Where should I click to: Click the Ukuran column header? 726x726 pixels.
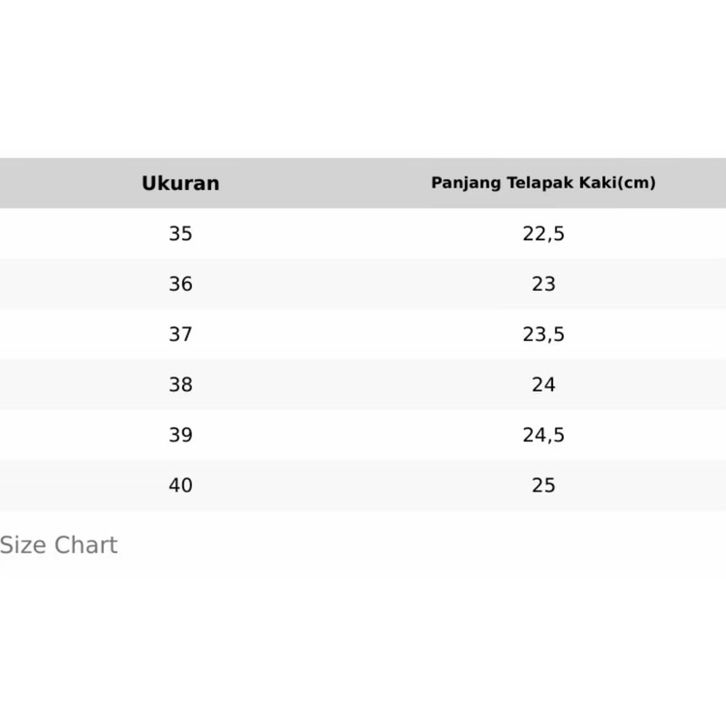pyautogui.click(x=180, y=183)
